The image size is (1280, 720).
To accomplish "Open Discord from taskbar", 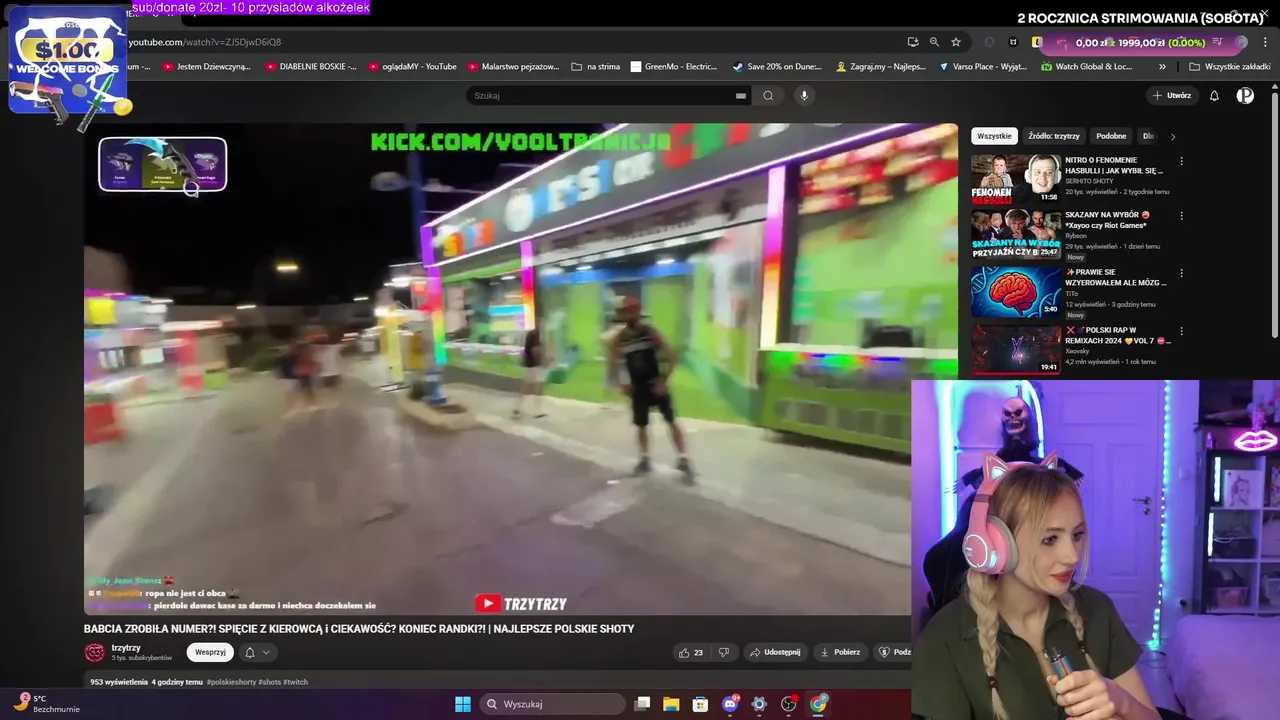I will tap(730, 704).
